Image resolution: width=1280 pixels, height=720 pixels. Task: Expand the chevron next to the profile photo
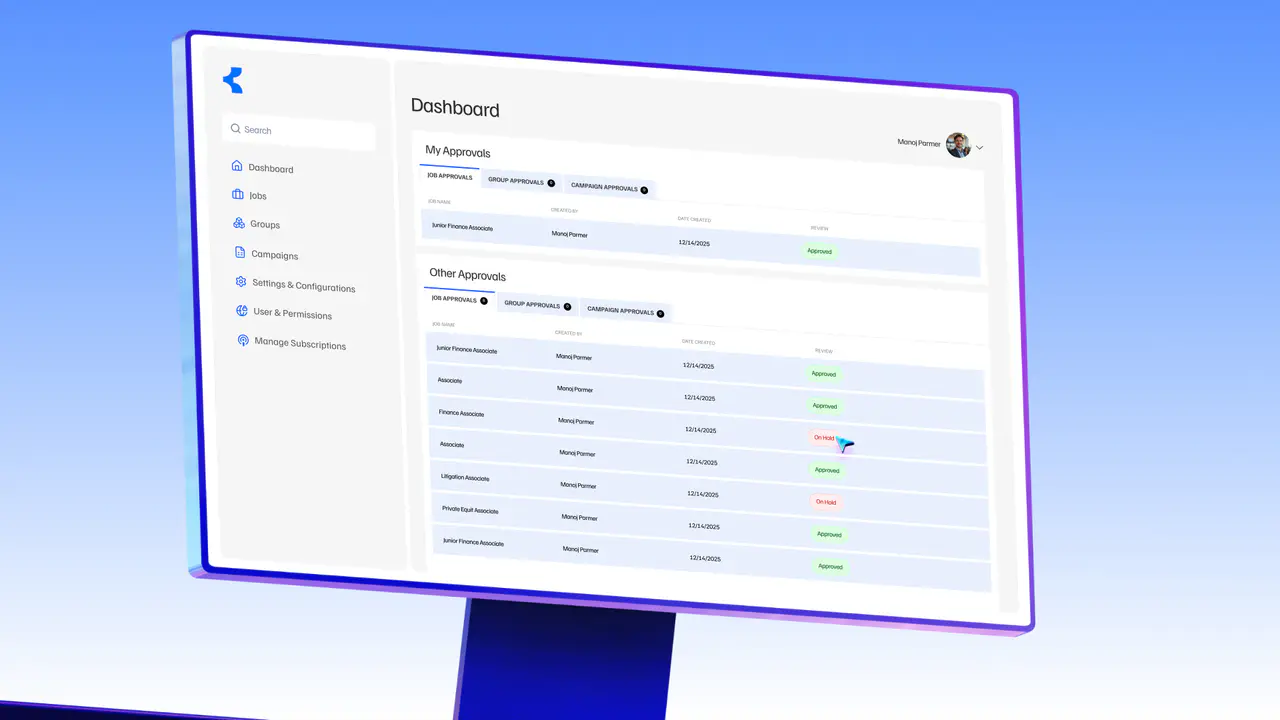point(980,148)
